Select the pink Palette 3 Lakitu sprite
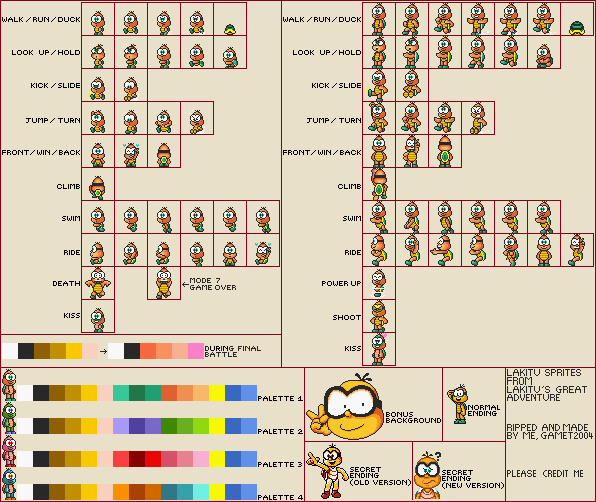596x502 pixels. click(9, 451)
